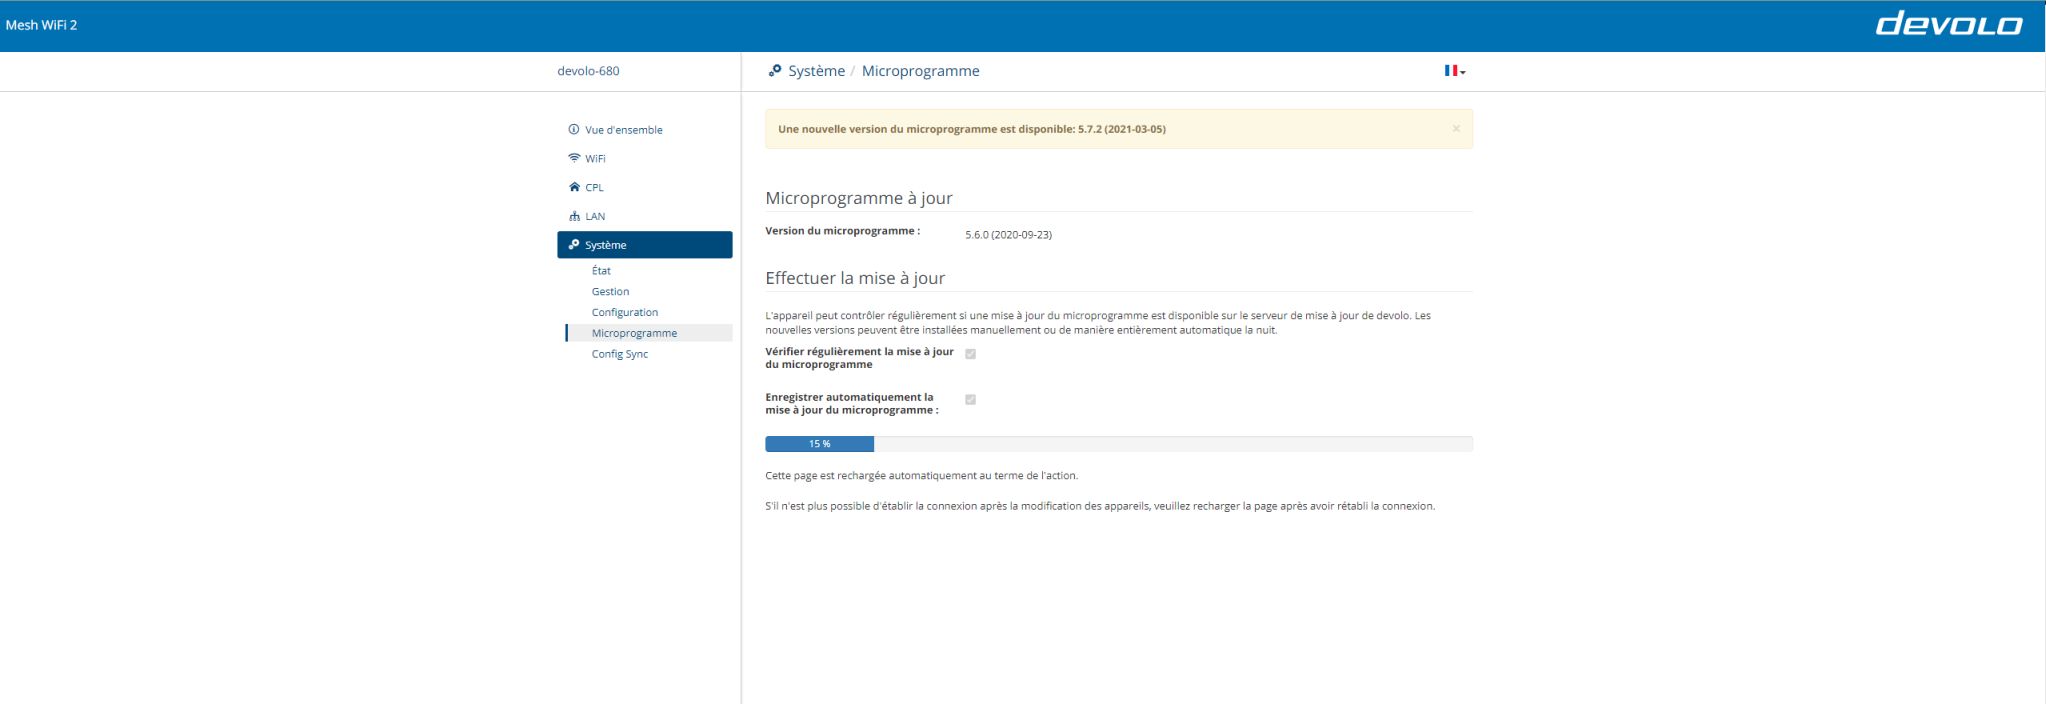Click the WiFi signal icon in sidebar
The width and height of the screenshot is (2046, 704).
pos(574,158)
